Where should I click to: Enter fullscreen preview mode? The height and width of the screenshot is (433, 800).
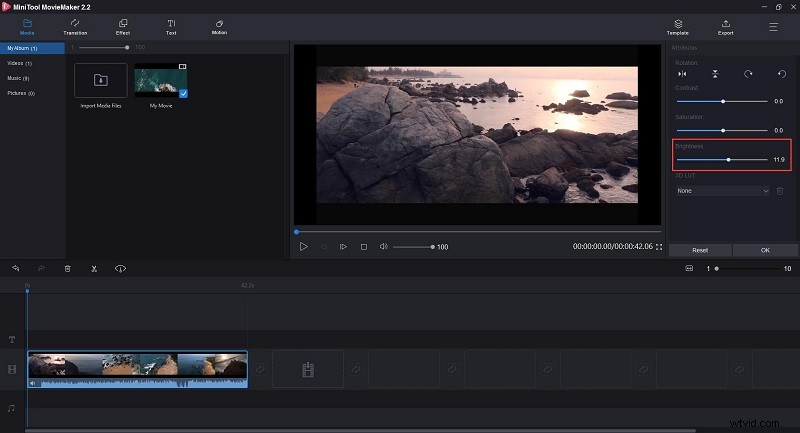tap(659, 247)
